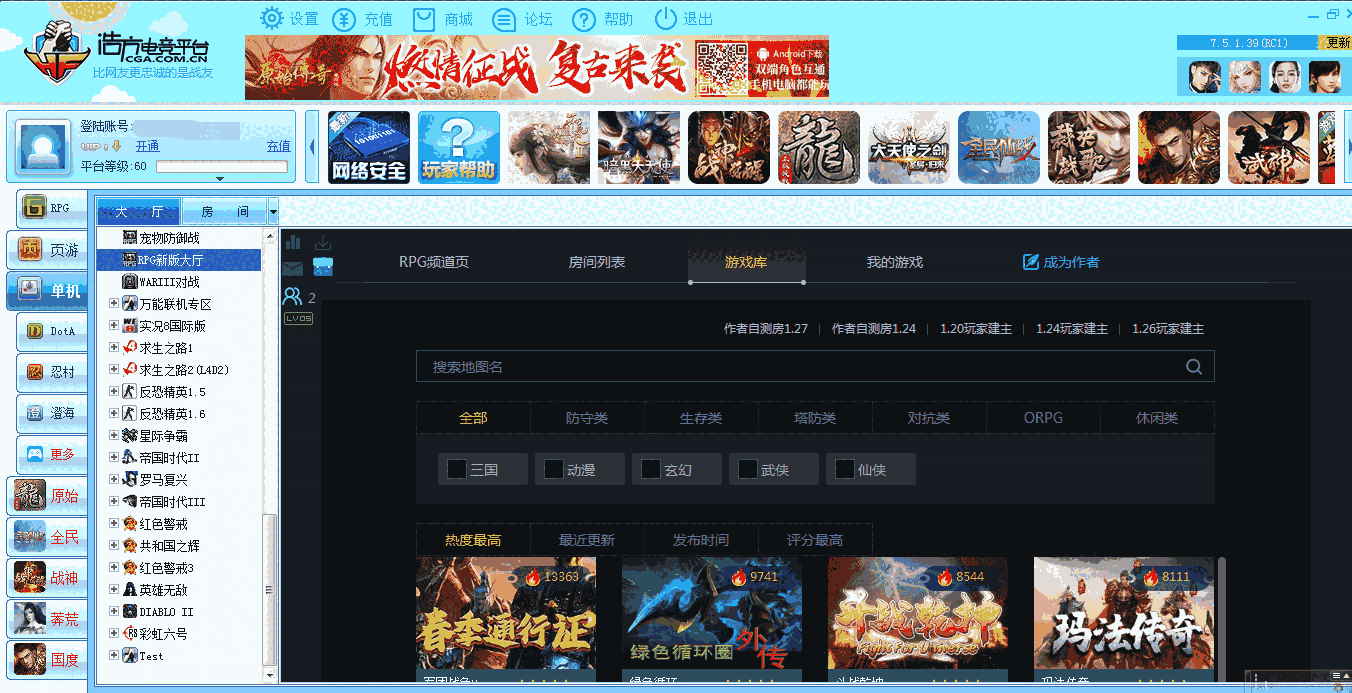The width and height of the screenshot is (1352, 693).
Task: Toggle the 三国 theme checkbox
Action: point(457,469)
